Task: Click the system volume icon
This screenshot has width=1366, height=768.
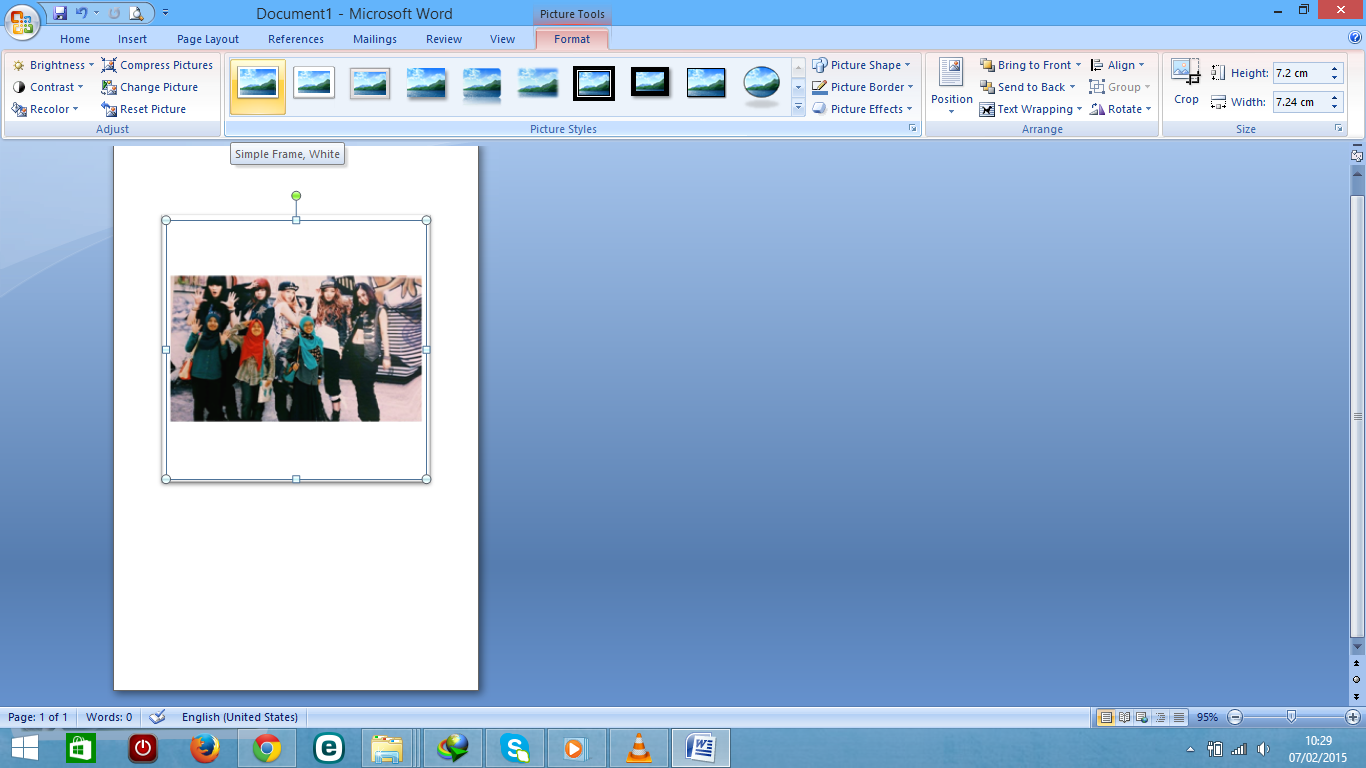Action: [x=1264, y=749]
